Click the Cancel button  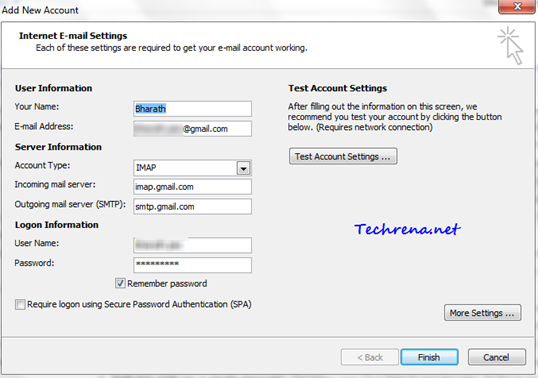coord(496,357)
